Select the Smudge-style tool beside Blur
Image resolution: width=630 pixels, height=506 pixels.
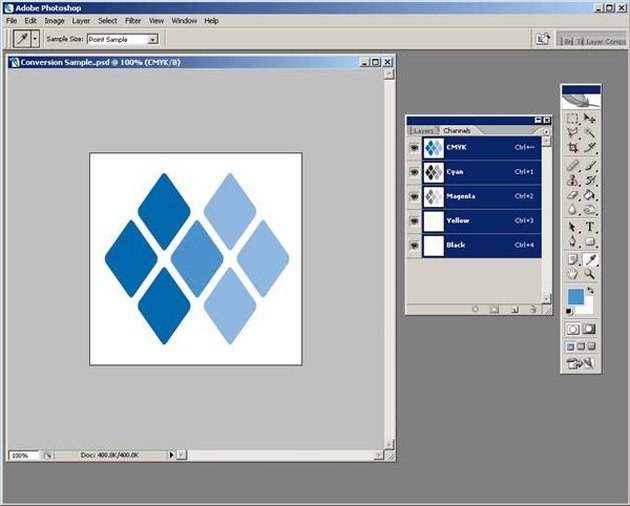pyautogui.click(x=589, y=209)
